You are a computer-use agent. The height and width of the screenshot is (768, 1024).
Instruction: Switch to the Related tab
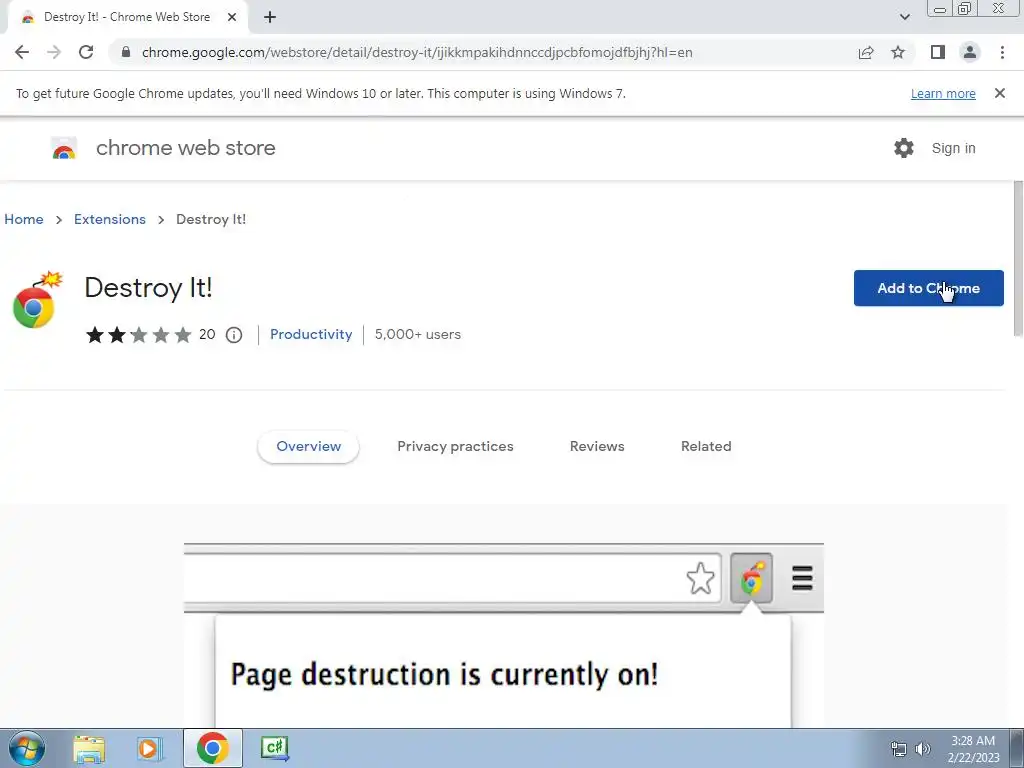[706, 447]
